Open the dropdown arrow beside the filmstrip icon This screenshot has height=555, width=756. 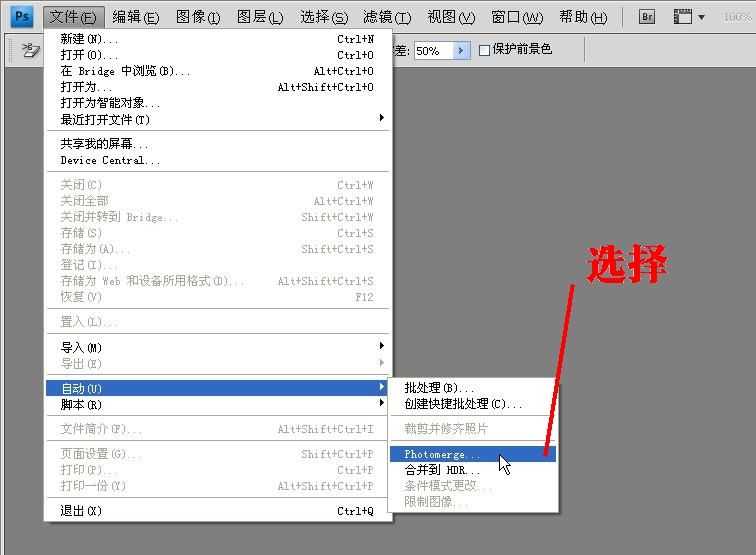(702, 17)
